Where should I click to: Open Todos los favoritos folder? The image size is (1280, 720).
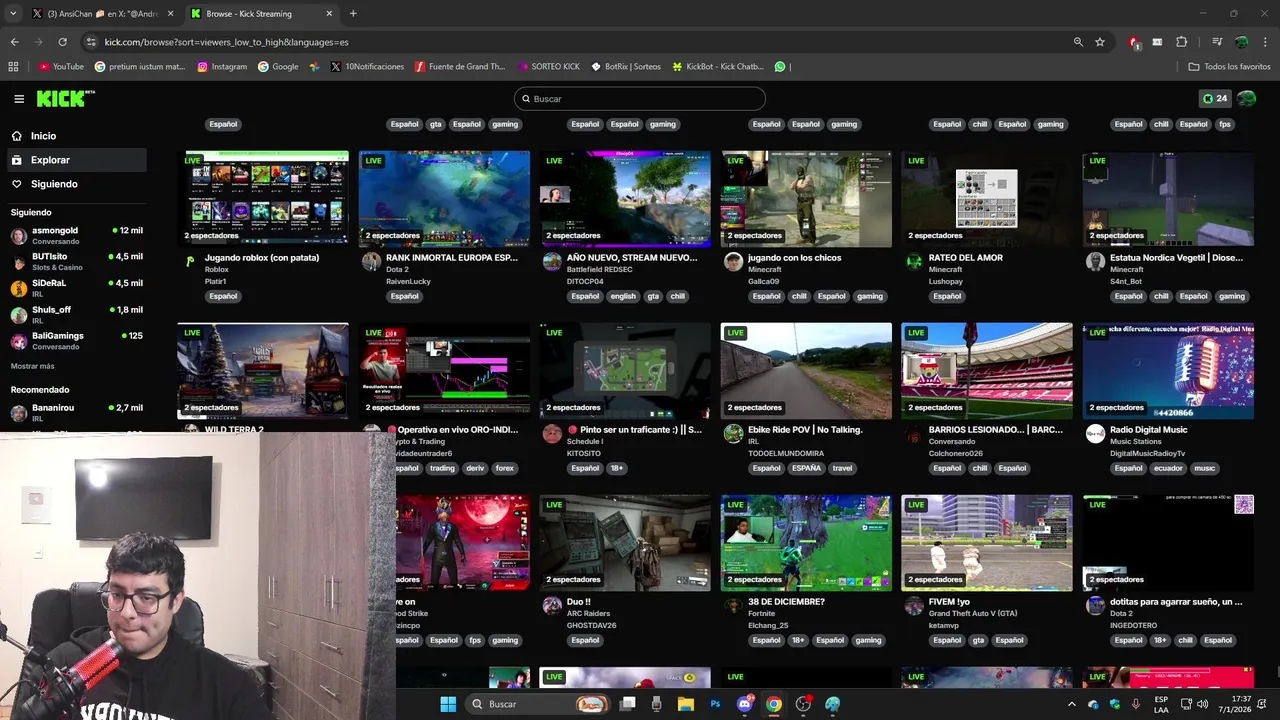pos(1229,67)
